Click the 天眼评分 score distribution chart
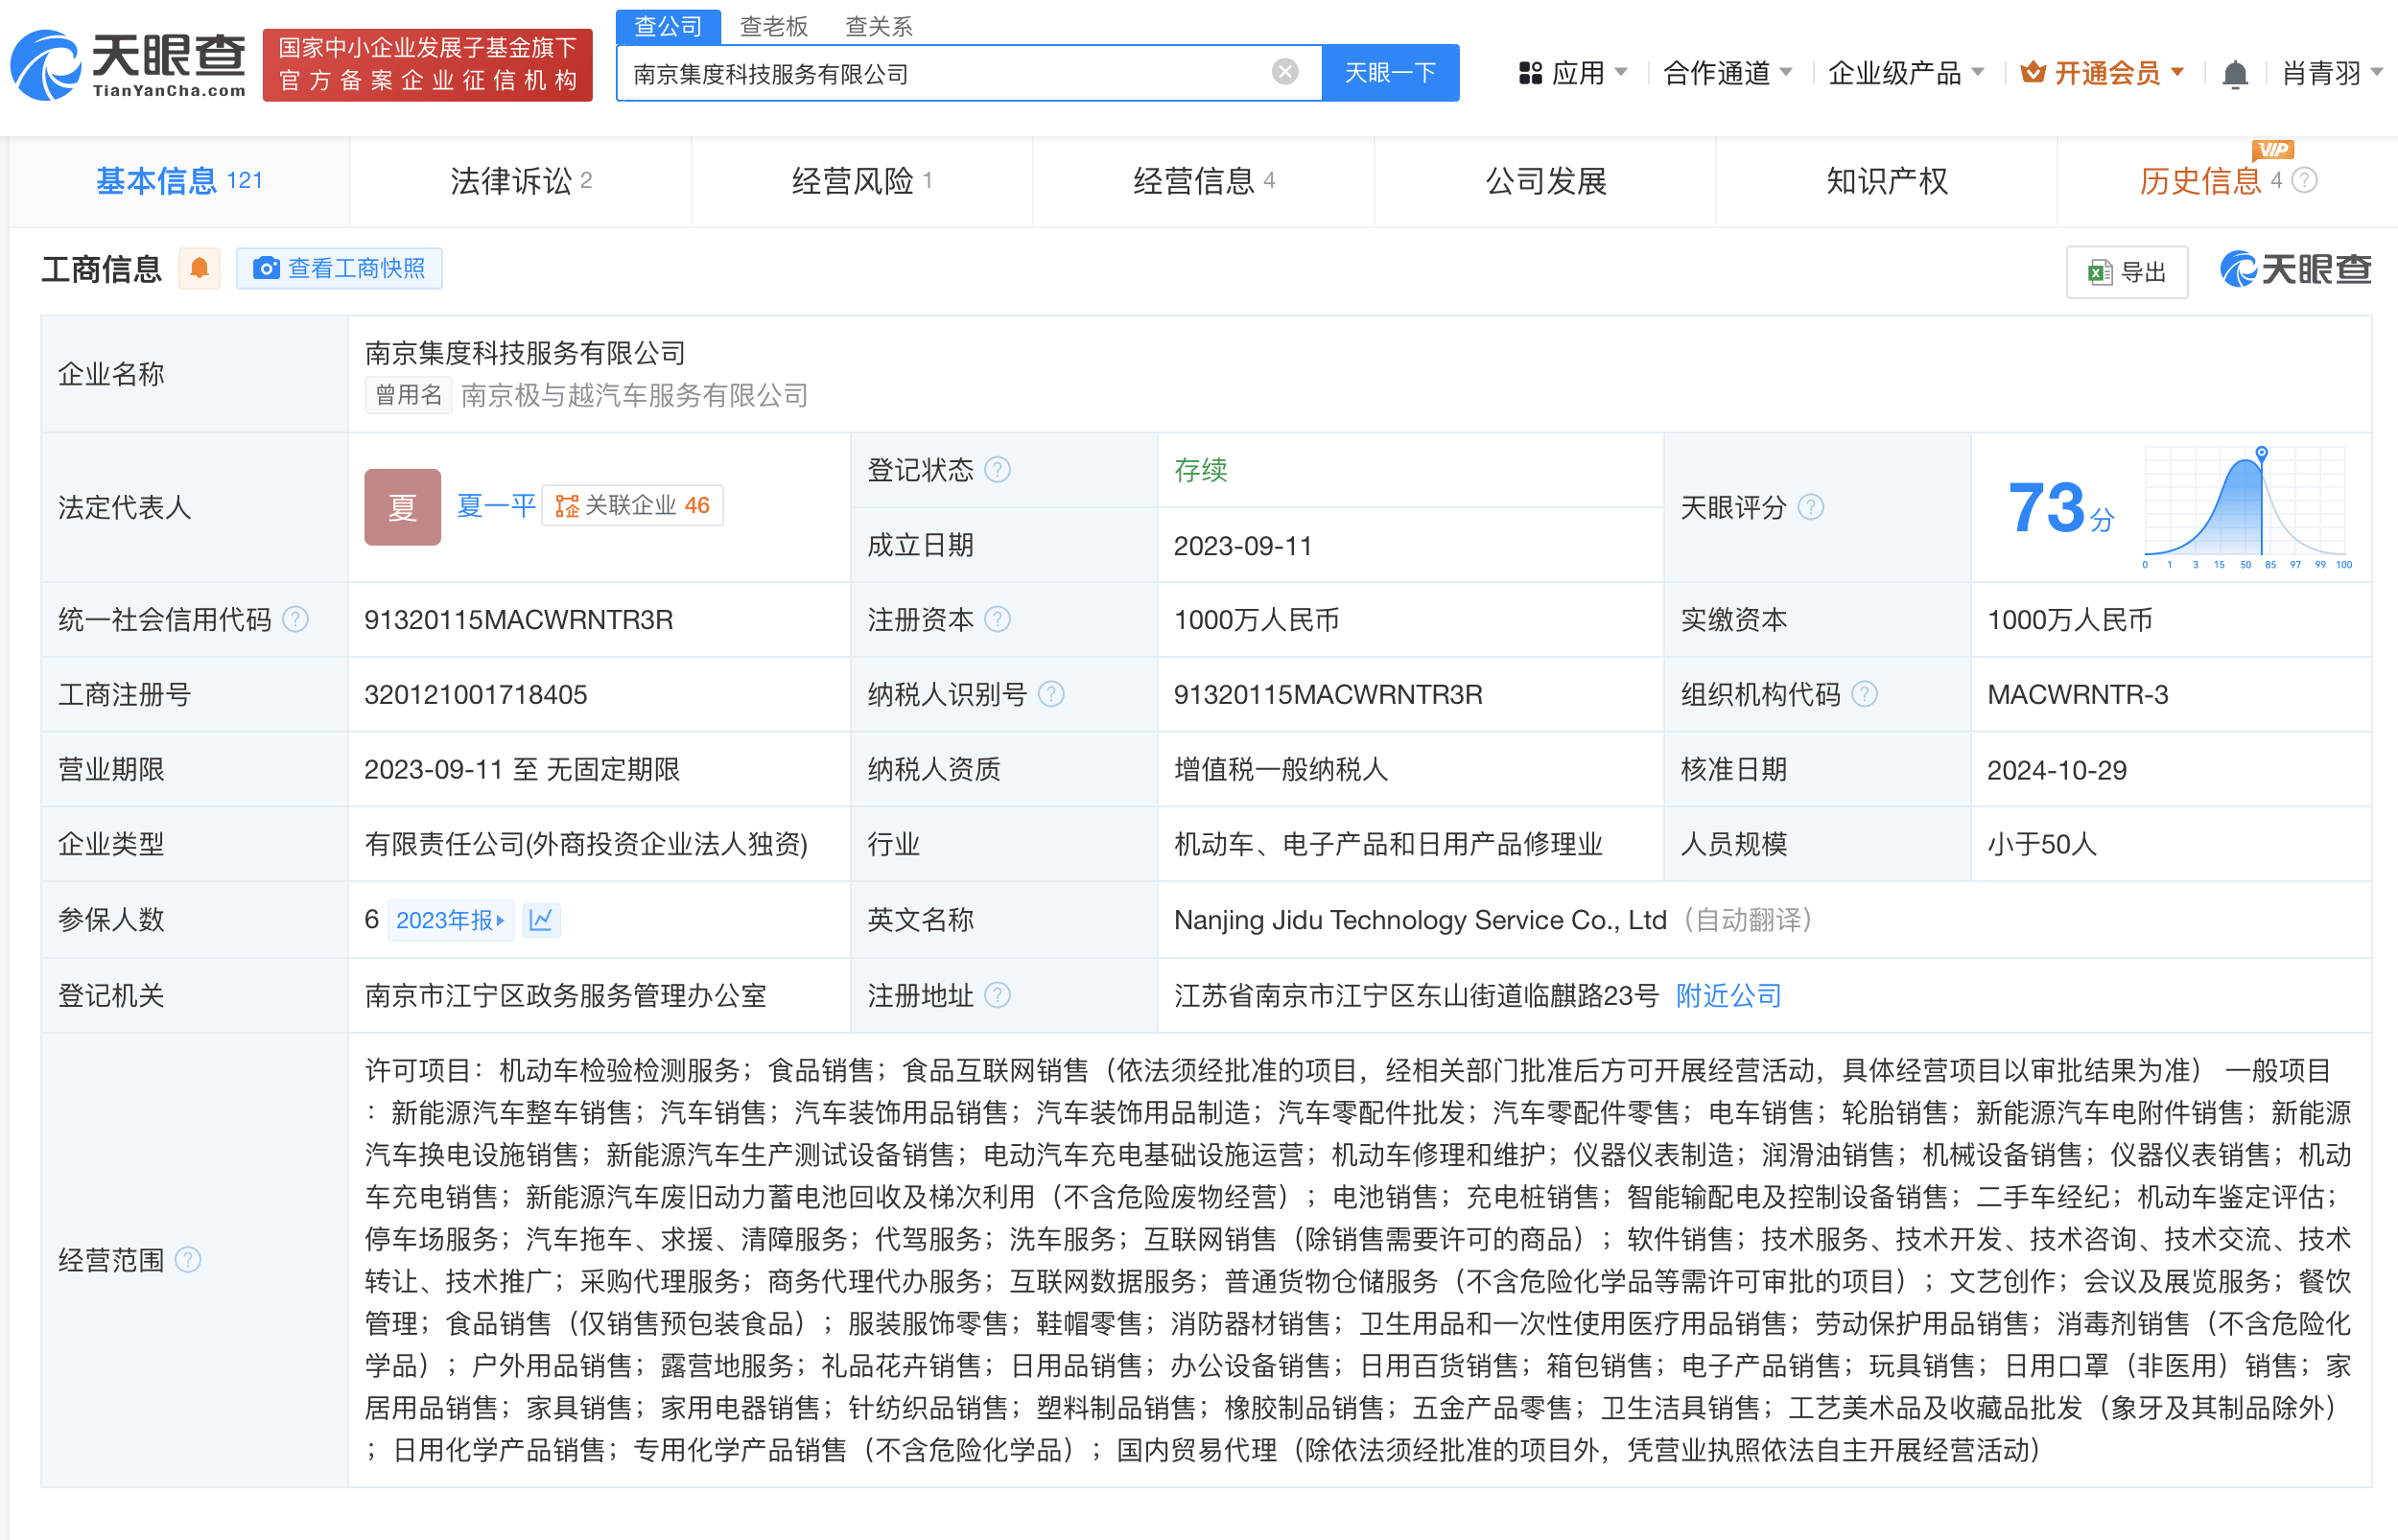The width and height of the screenshot is (2398, 1540). pyautogui.click(x=2246, y=507)
